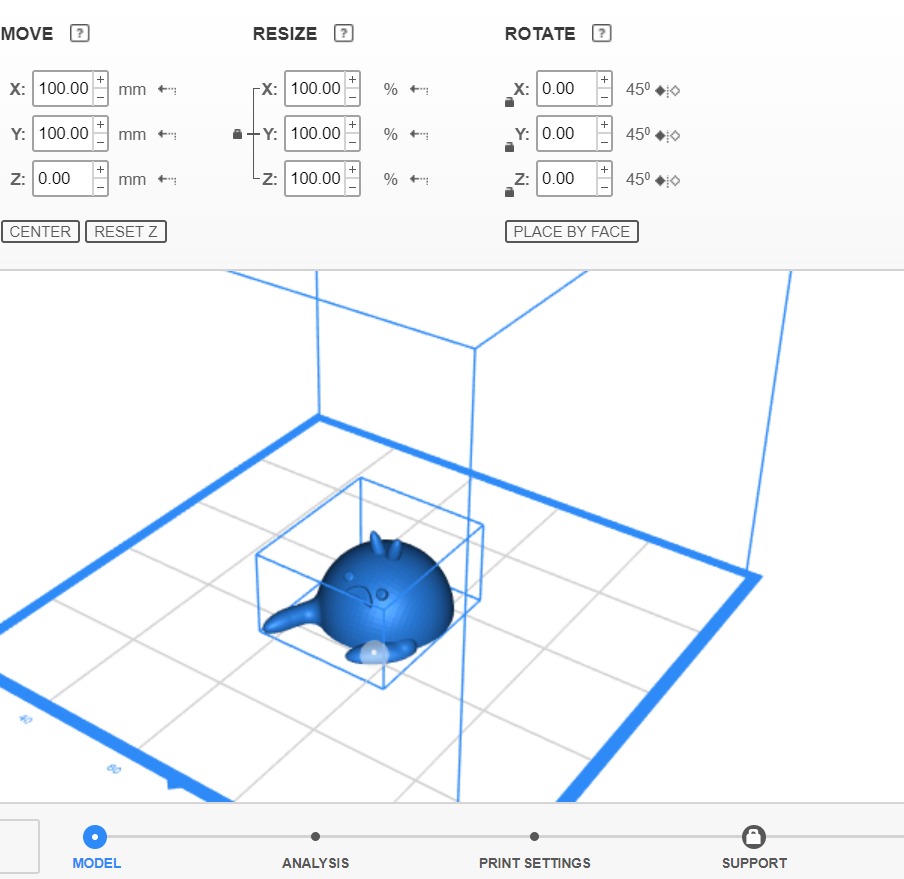Image resolution: width=904 pixels, height=879 pixels.
Task: Decrease Move Z with minus stepper
Action: (x=100, y=187)
